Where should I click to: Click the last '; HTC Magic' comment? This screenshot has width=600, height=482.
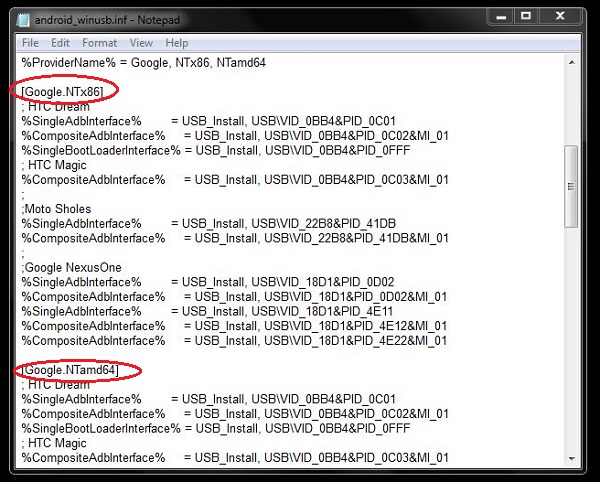pos(54,443)
